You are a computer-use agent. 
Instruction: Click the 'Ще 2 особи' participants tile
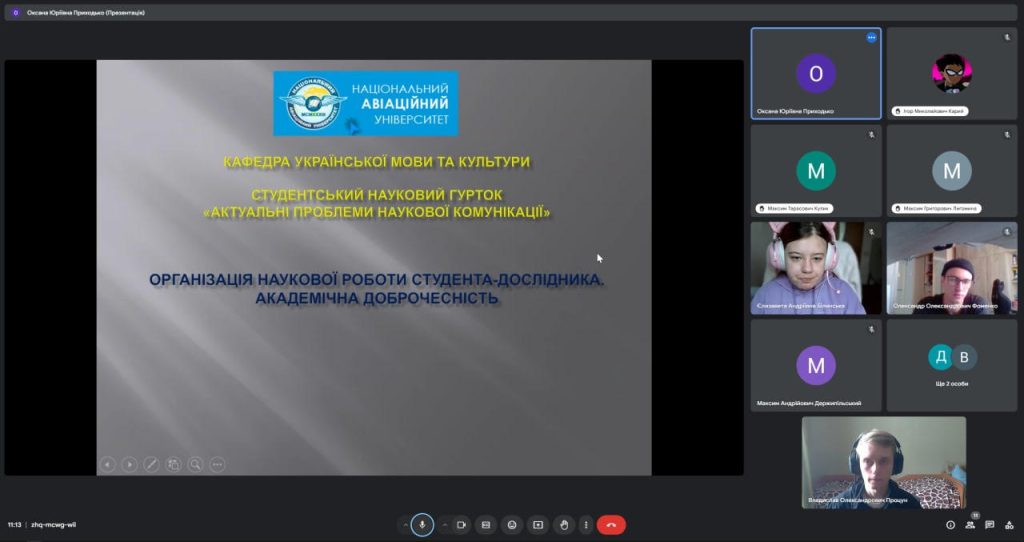pyautogui.click(x=951, y=364)
